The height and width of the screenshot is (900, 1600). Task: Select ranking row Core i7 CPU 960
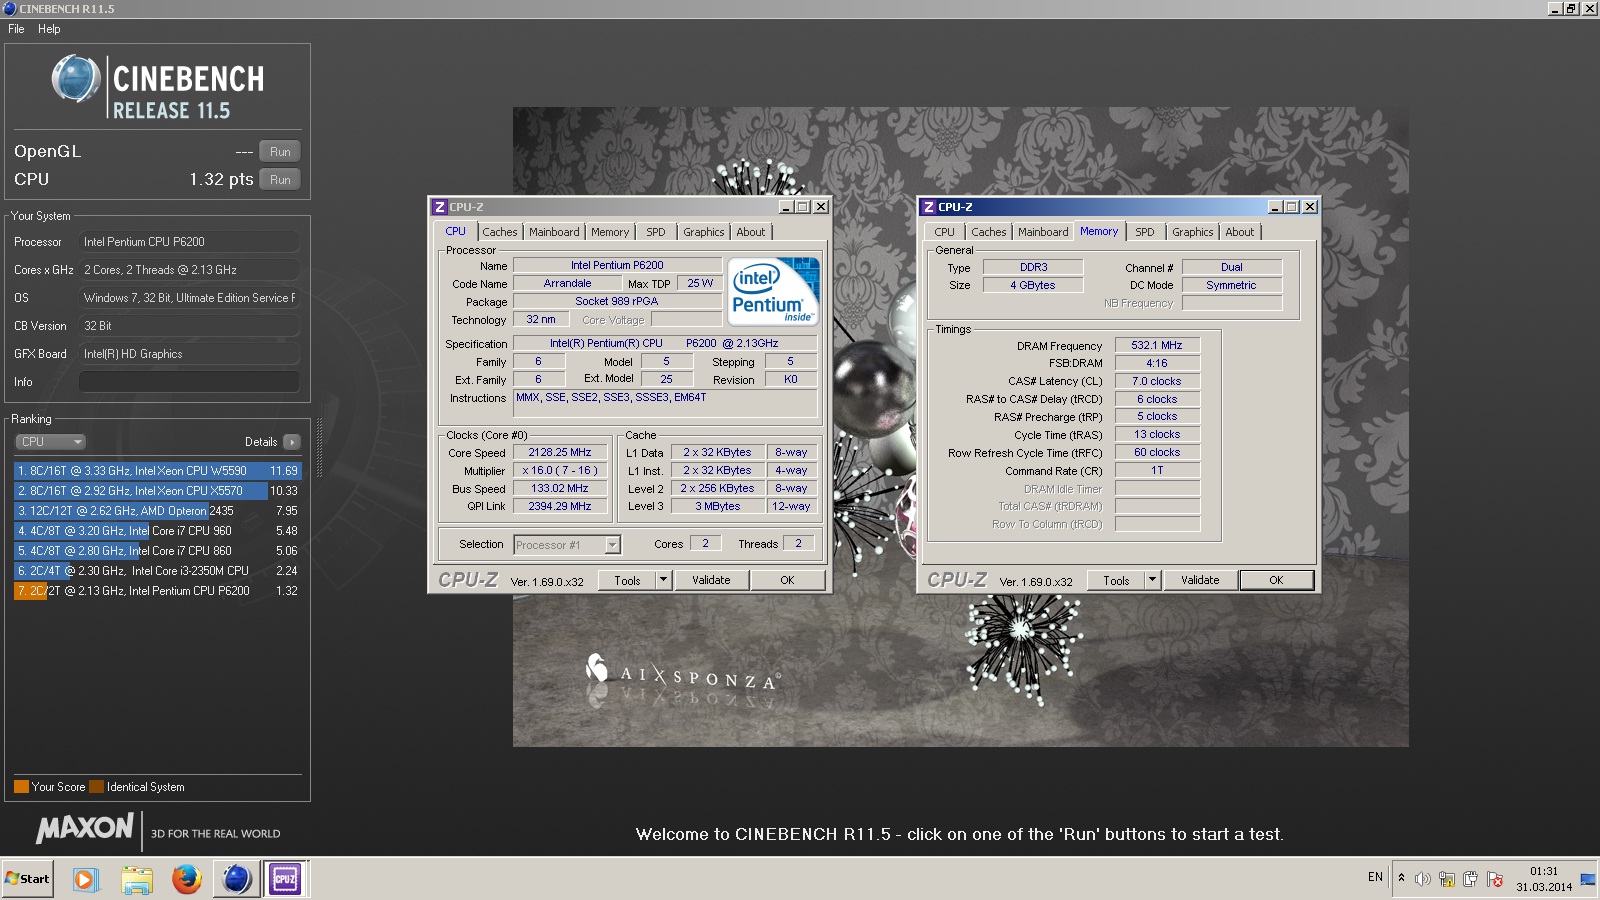[157, 531]
